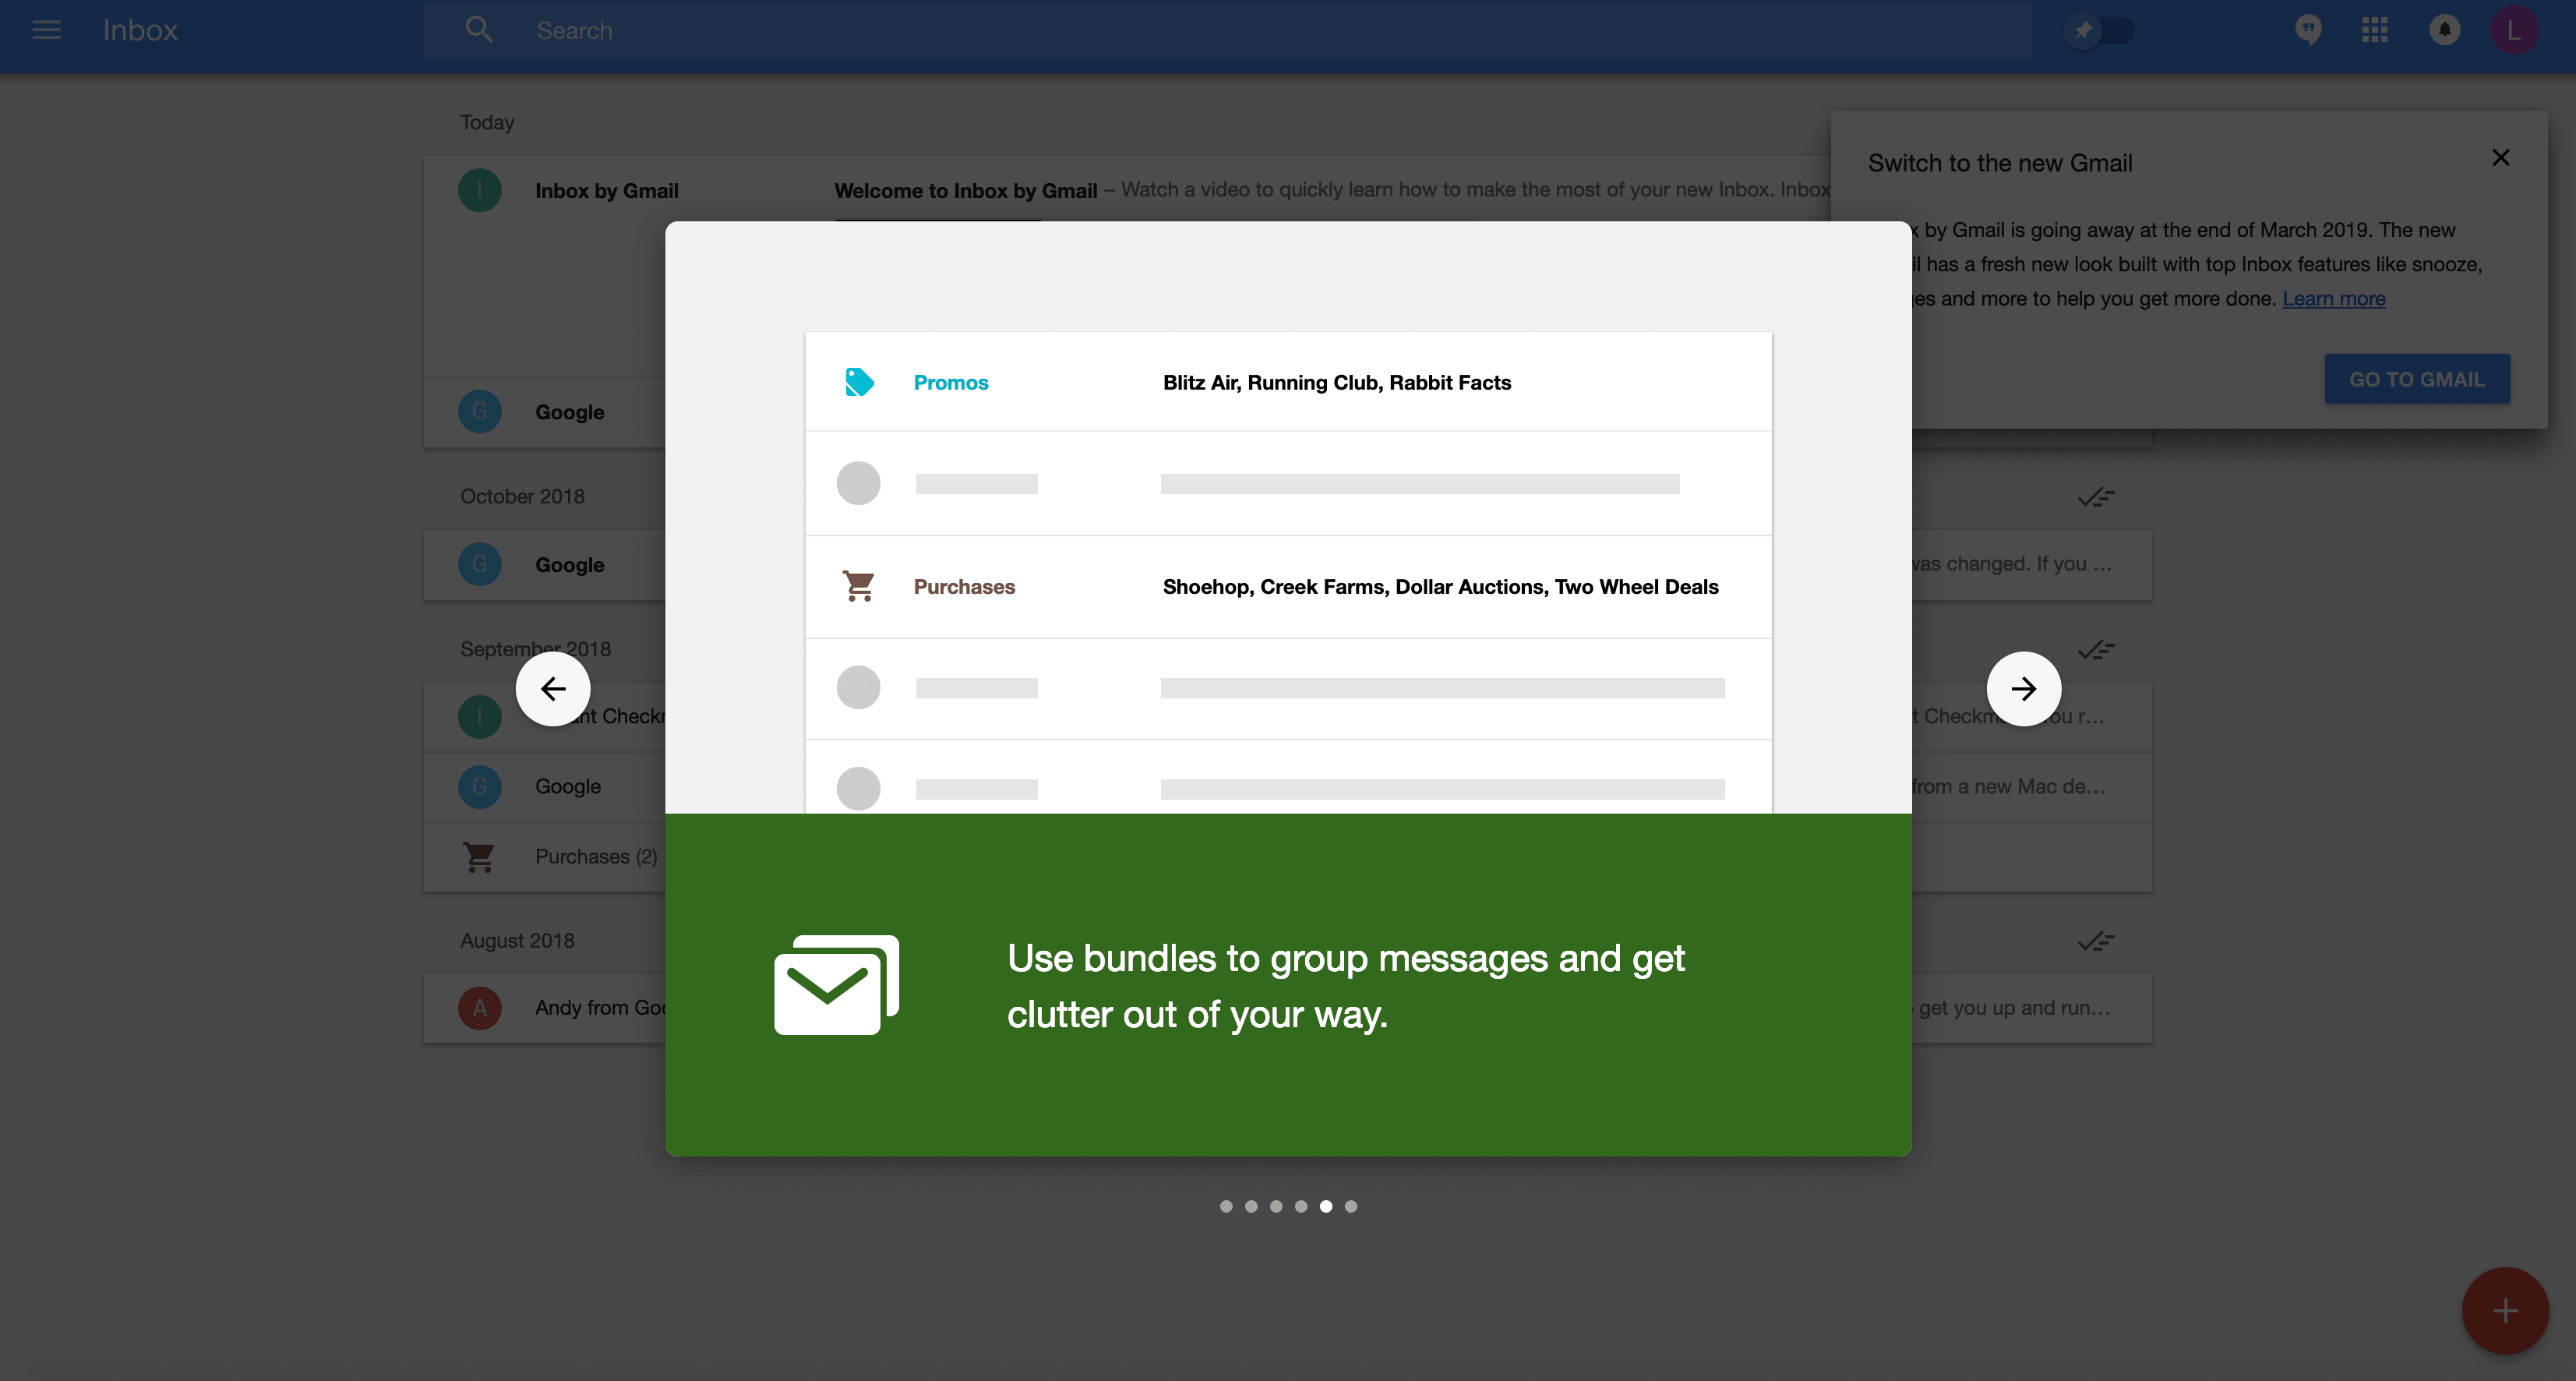Open the hamburger main menu
This screenshot has height=1381, width=2576.
point(46,30)
